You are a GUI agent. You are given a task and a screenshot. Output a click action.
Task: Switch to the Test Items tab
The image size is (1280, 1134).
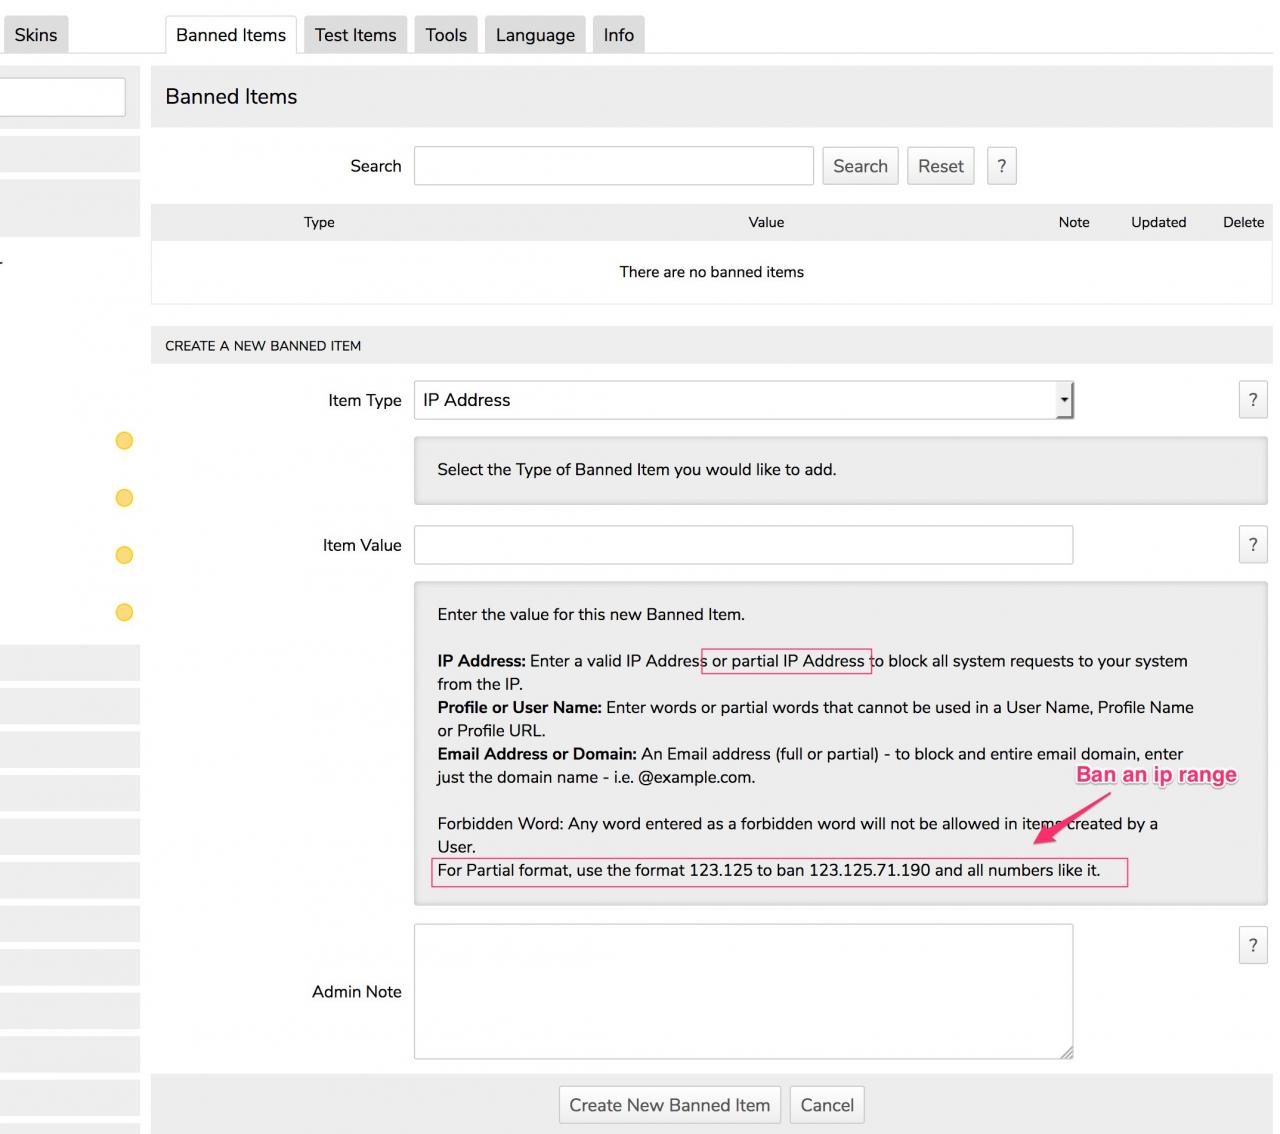coord(355,35)
